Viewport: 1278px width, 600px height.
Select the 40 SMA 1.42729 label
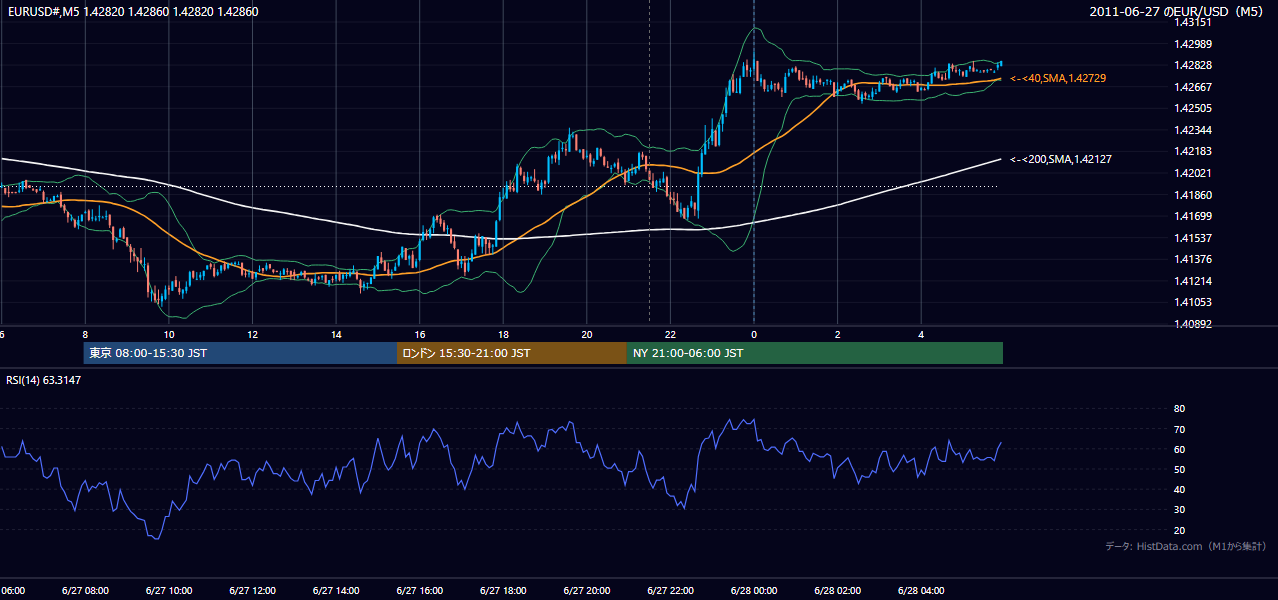point(1058,78)
